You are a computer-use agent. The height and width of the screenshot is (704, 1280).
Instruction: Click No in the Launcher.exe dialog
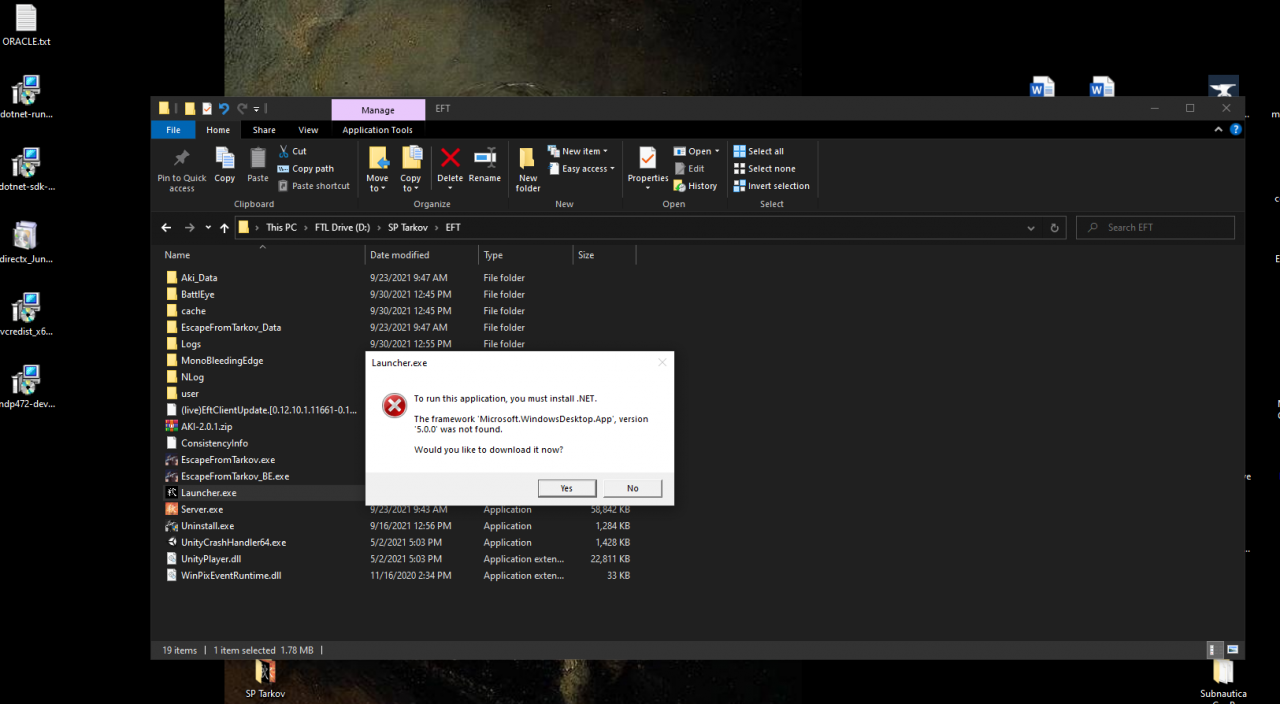coord(632,488)
